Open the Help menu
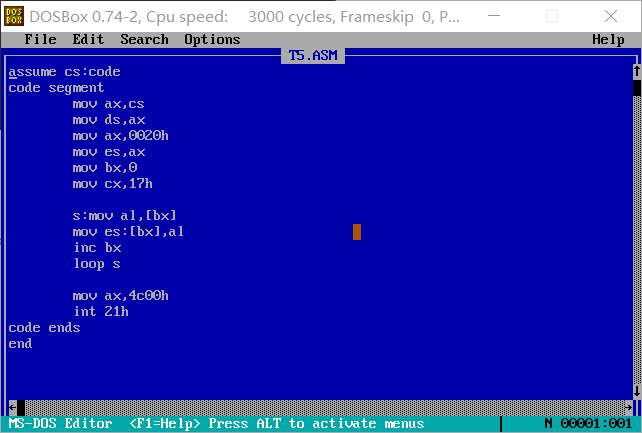Screen dimensions: 642x433 608,39
